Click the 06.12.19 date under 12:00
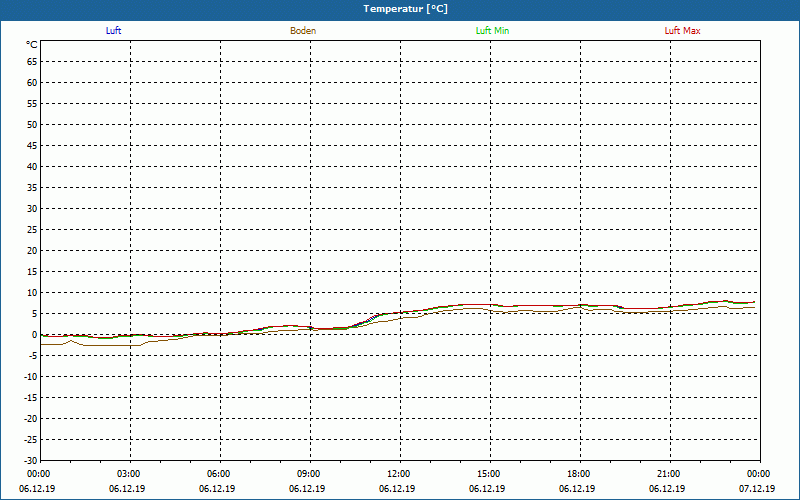The width and height of the screenshot is (800, 500). pos(397,489)
